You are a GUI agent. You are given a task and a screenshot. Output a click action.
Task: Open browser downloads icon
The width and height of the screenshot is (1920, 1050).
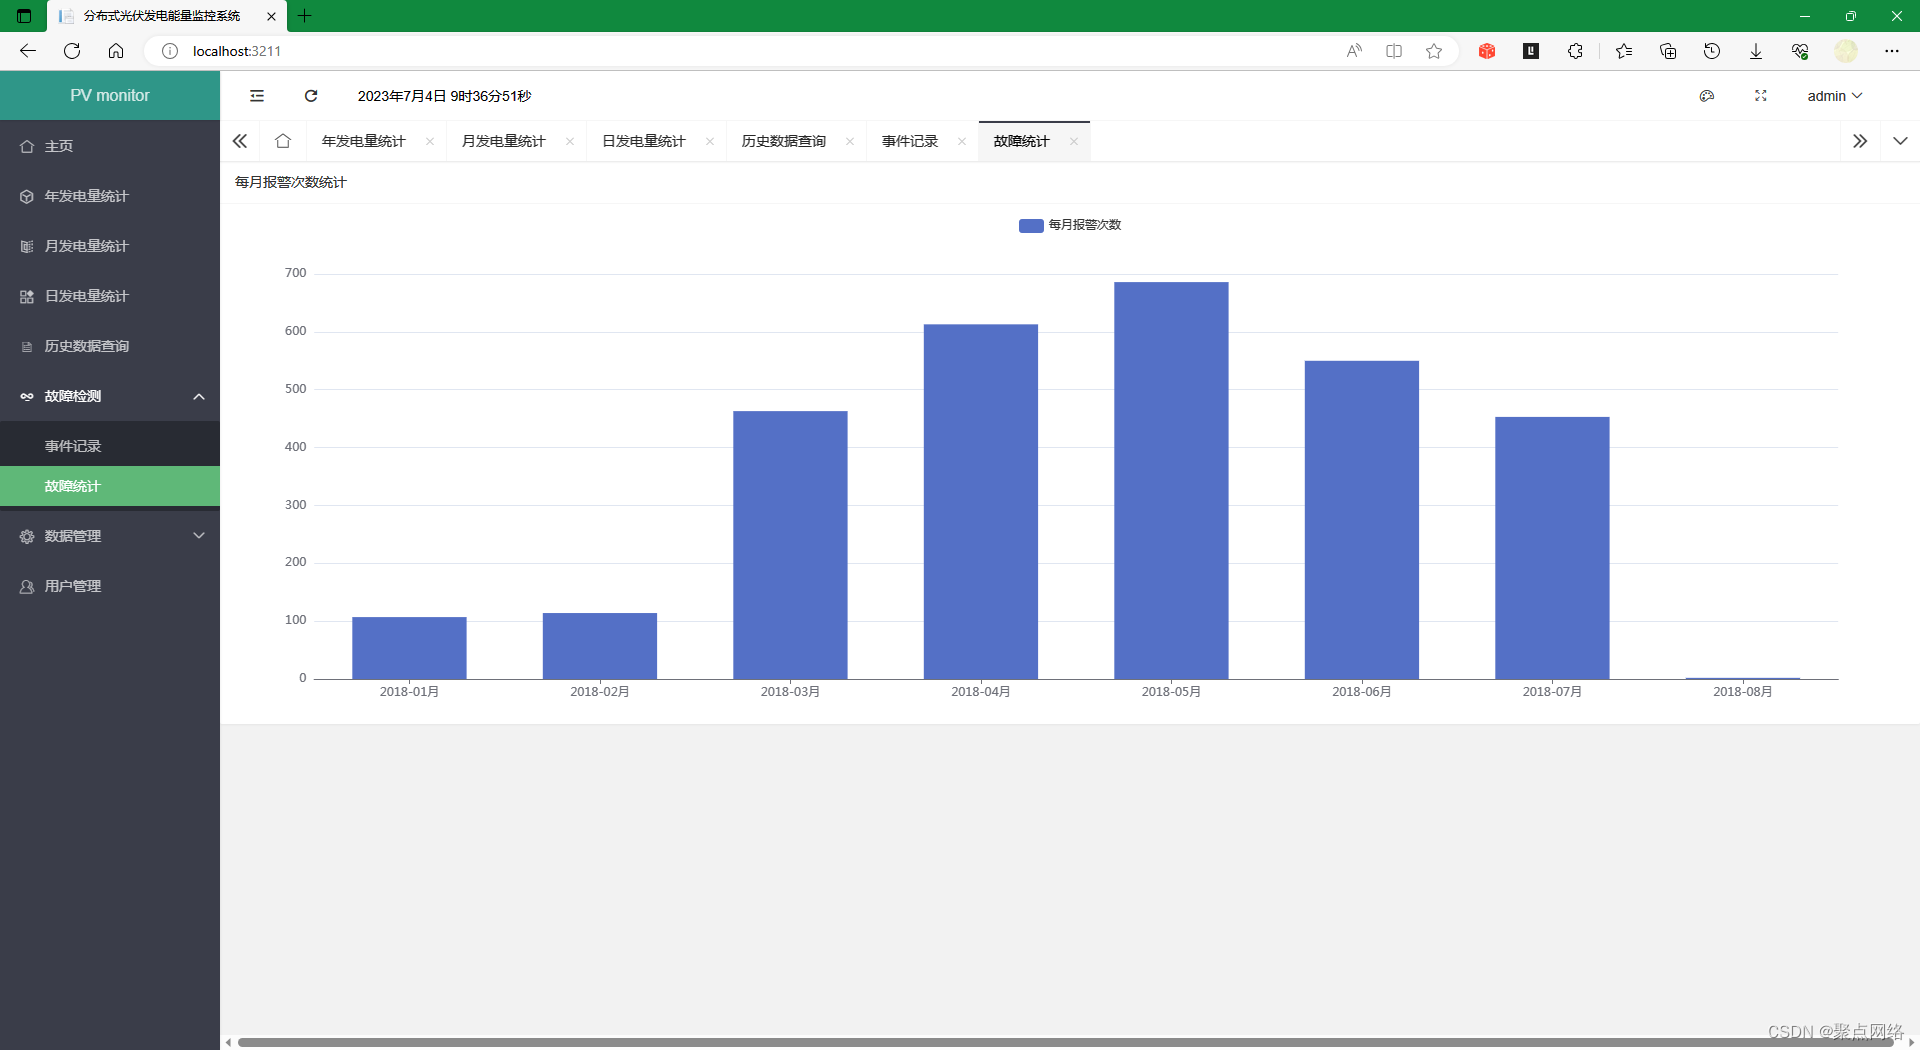point(1756,51)
